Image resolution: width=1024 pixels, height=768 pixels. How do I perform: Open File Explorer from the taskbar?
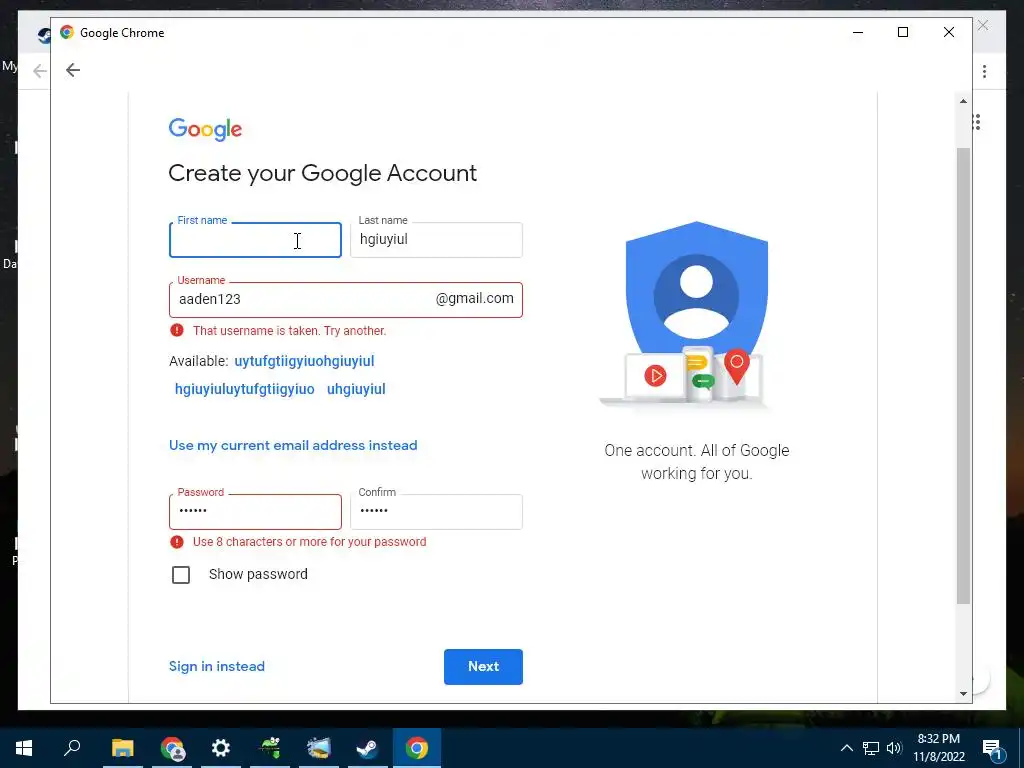tap(123, 748)
